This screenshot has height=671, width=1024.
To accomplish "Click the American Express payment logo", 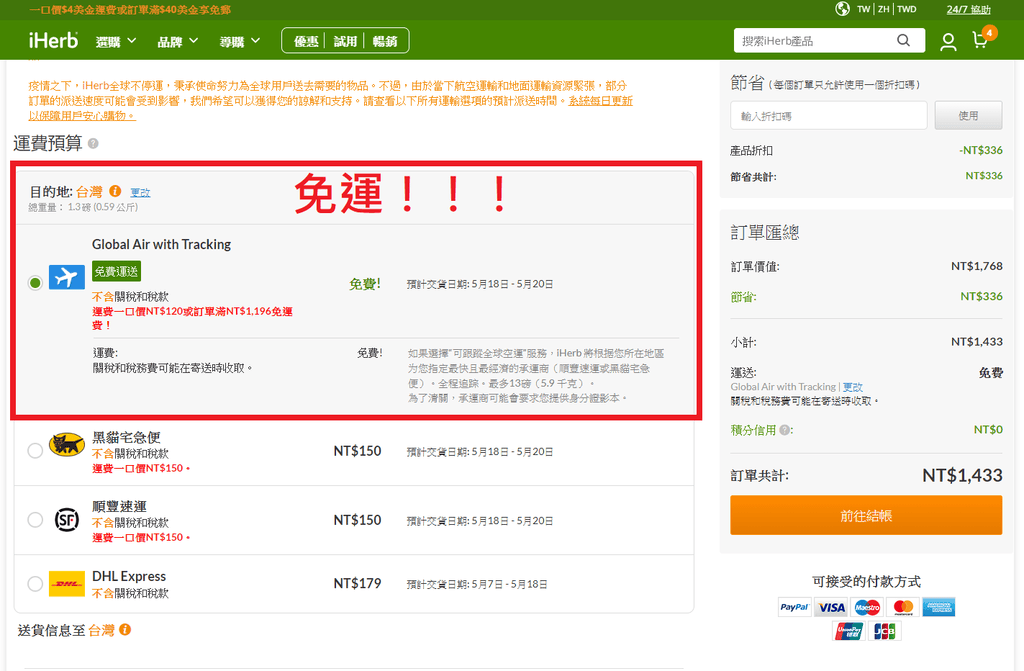I will [939, 607].
